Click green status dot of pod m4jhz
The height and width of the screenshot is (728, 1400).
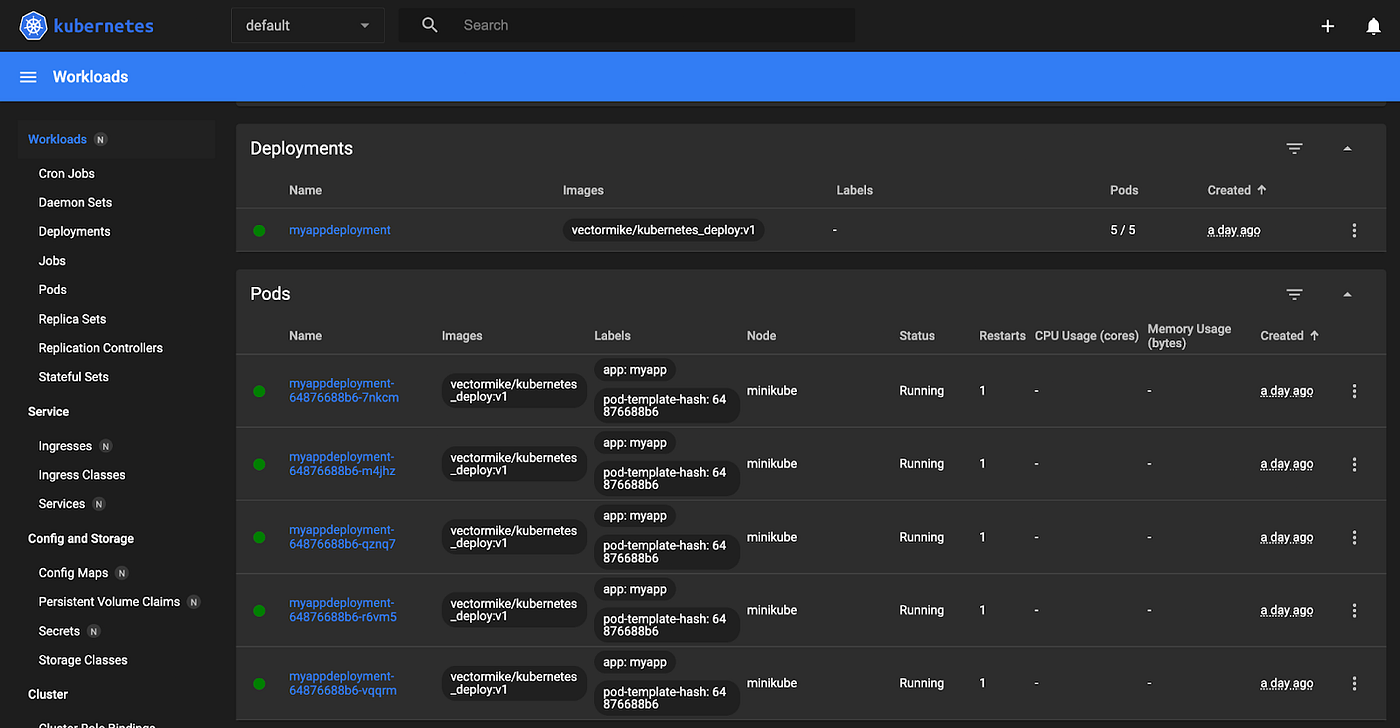coord(259,464)
